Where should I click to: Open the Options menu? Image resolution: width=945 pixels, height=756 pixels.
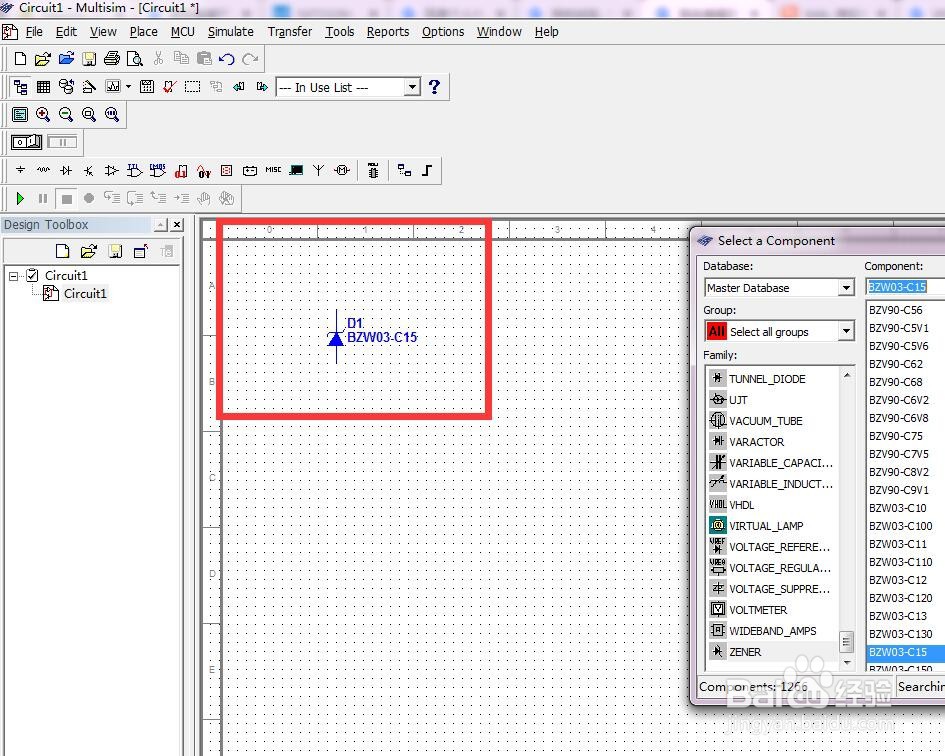pyautogui.click(x=442, y=31)
